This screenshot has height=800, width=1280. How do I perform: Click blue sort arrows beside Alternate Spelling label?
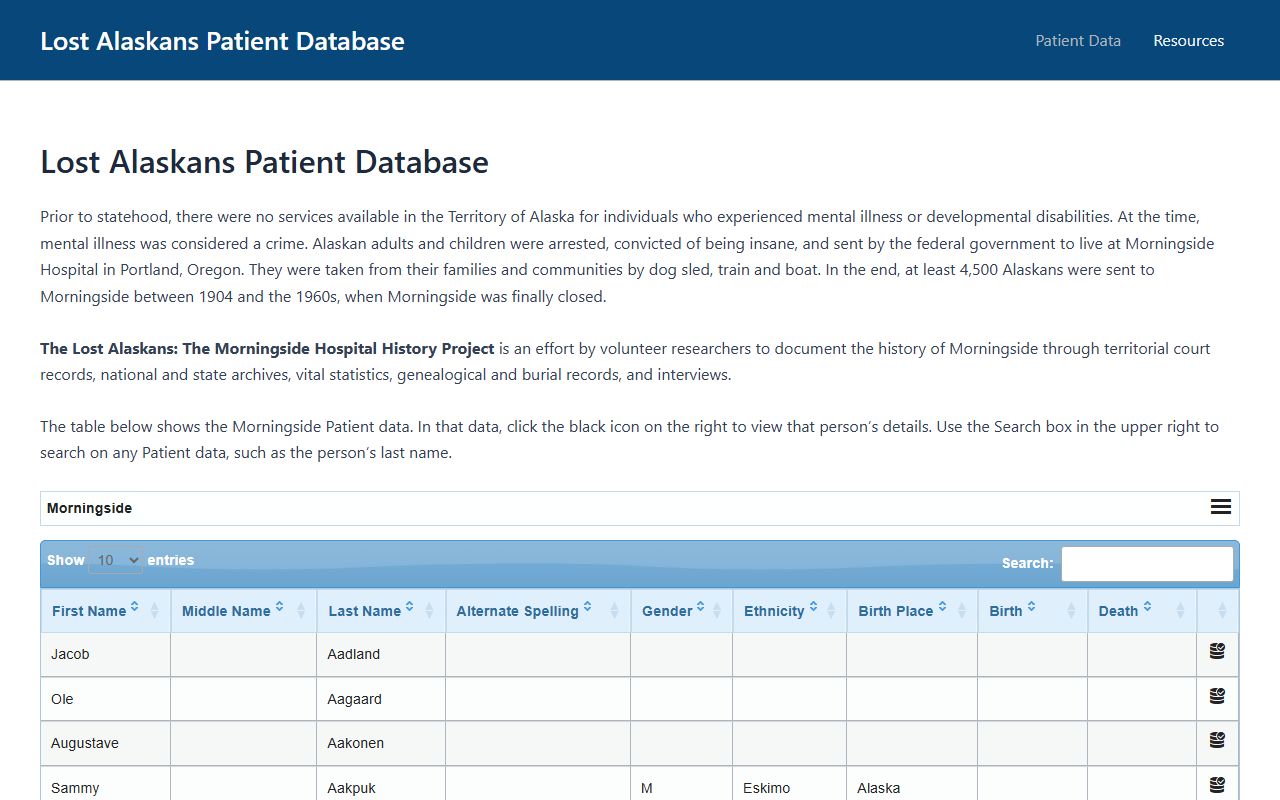pos(587,608)
